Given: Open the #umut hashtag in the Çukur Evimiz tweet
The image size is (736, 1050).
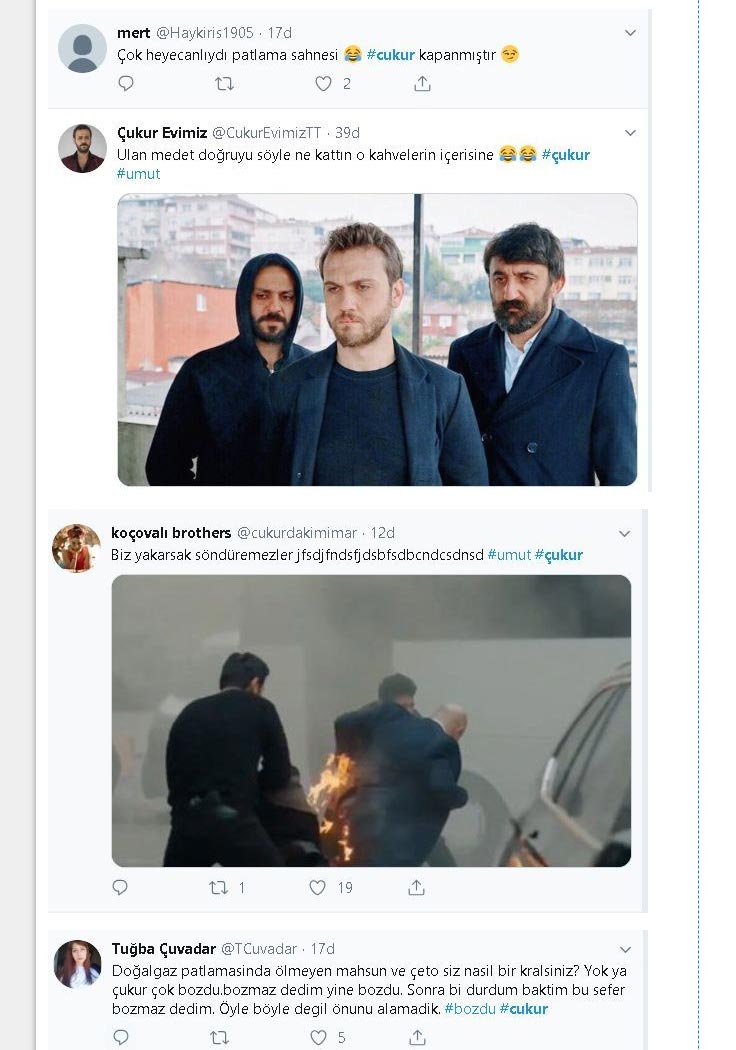Looking at the screenshot, I should tap(138, 174).
